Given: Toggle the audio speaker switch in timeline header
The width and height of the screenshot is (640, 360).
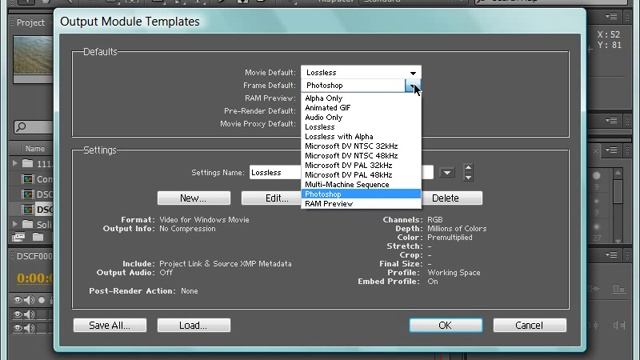Looking at the screenshot, I should (x=29, y=300).
